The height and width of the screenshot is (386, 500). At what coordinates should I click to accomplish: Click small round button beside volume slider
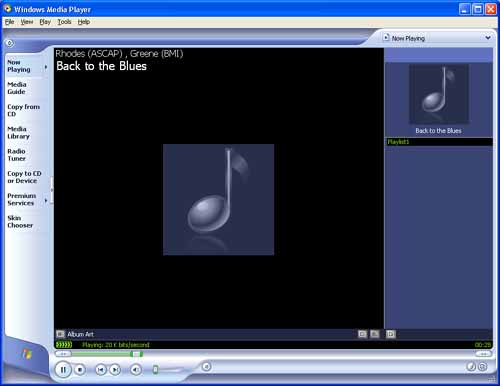click(x=206, y=367)
